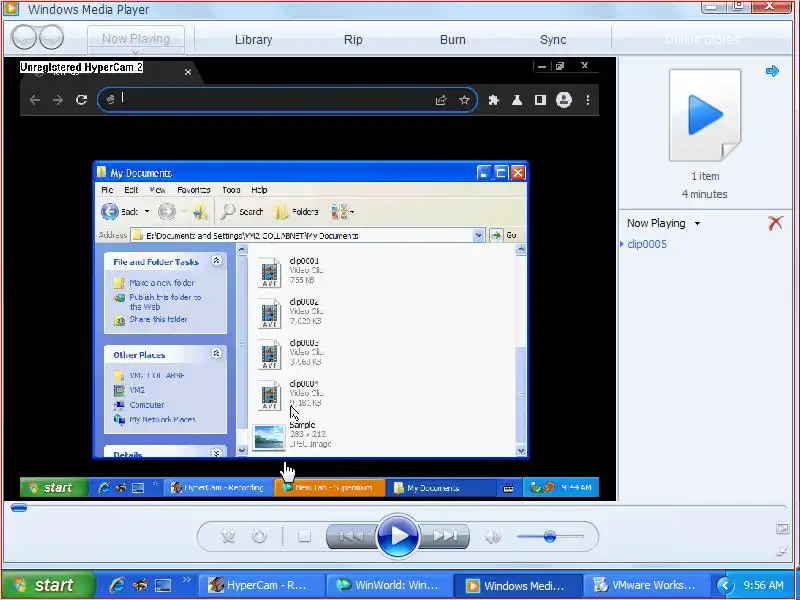The width and height of the screenshot is (800, 600).
Task: Select the clip0002 video file icon
Action: [269, 313]
